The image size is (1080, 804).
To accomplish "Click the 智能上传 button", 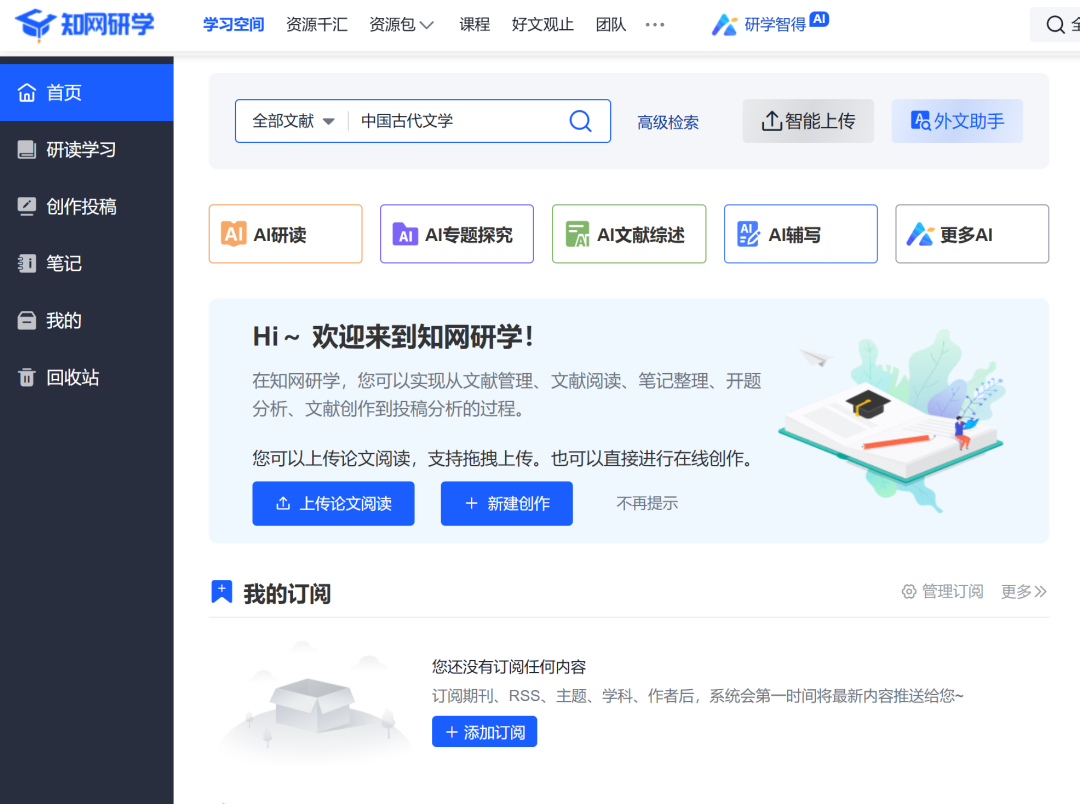I will tap(808, 121).
